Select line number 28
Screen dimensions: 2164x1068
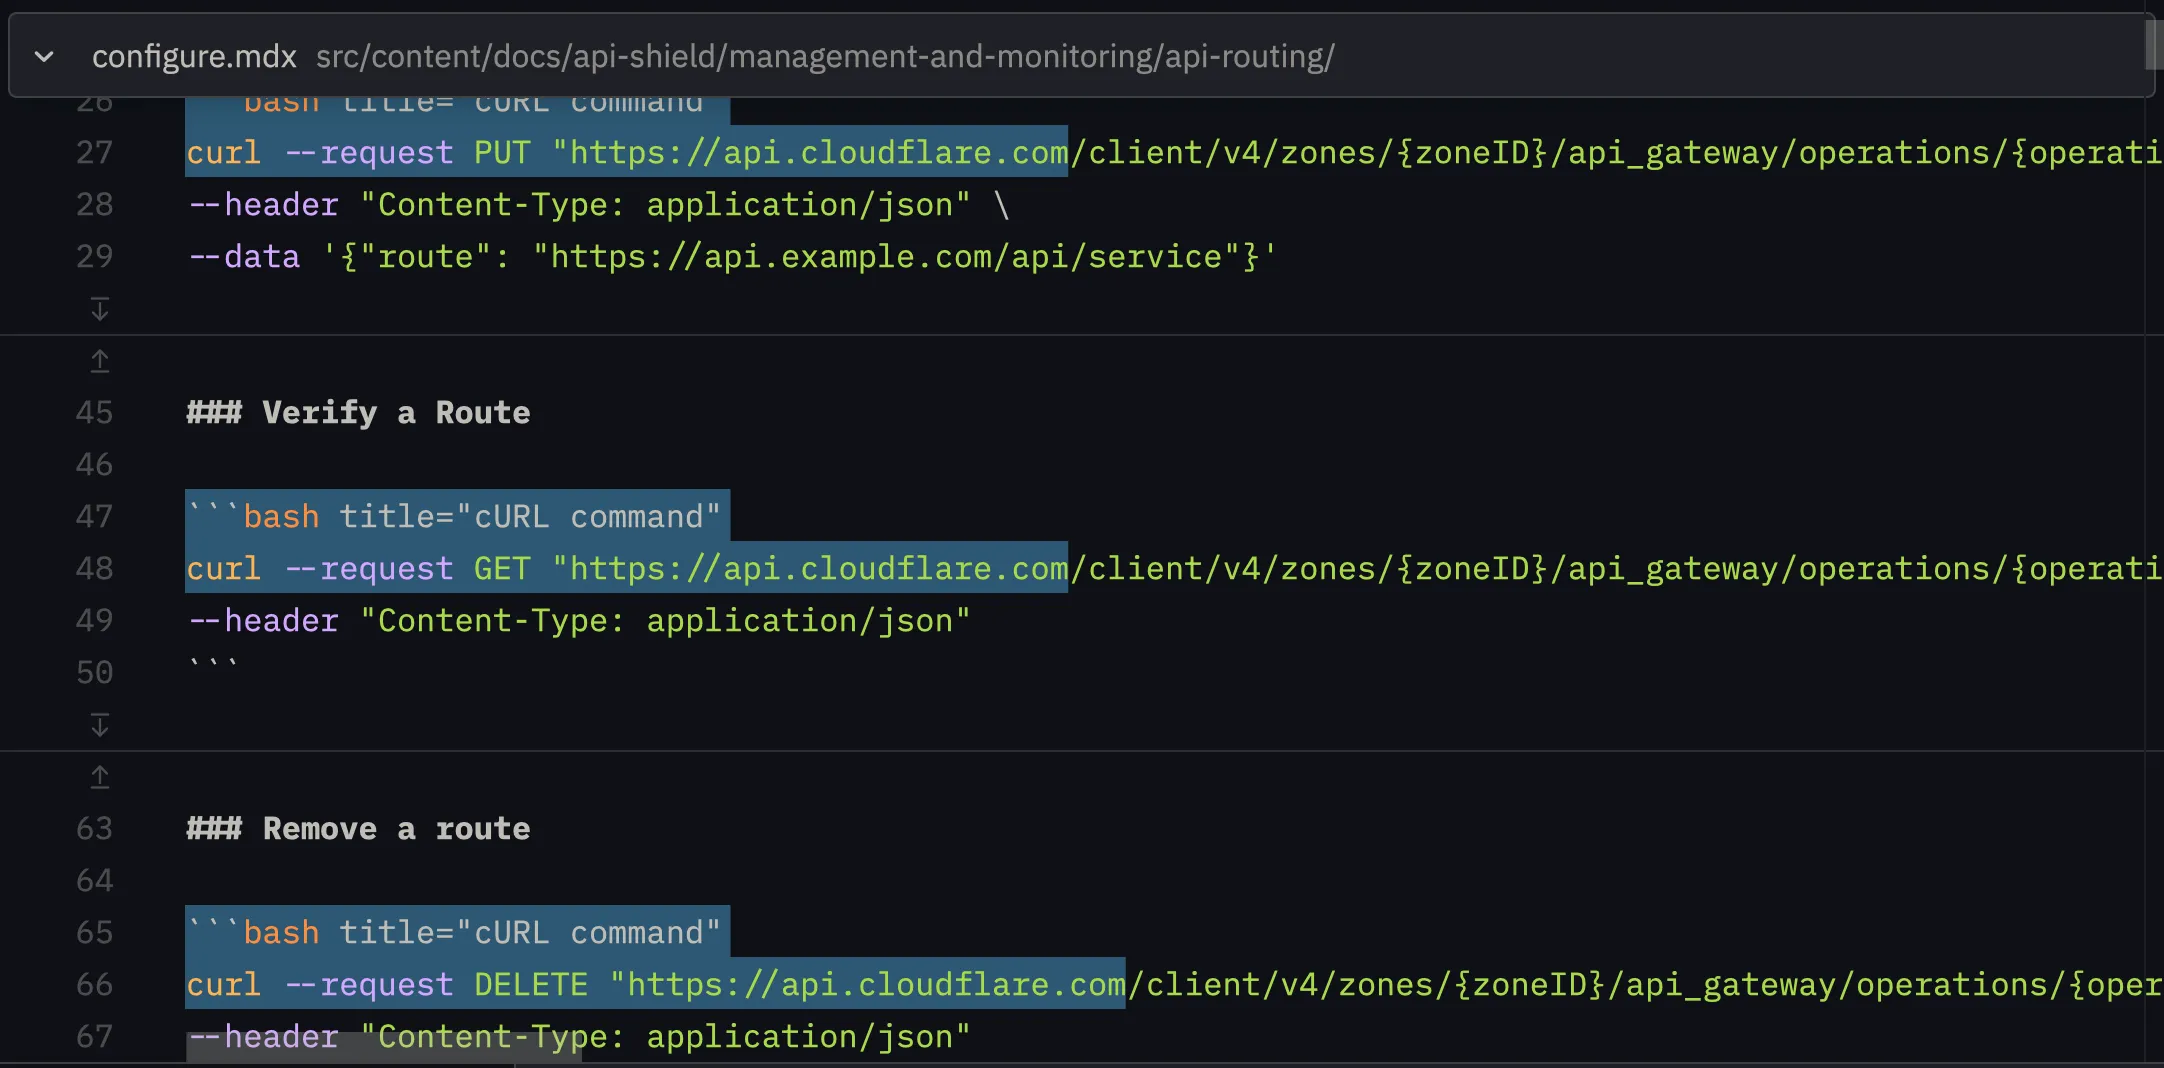(94, 204)
